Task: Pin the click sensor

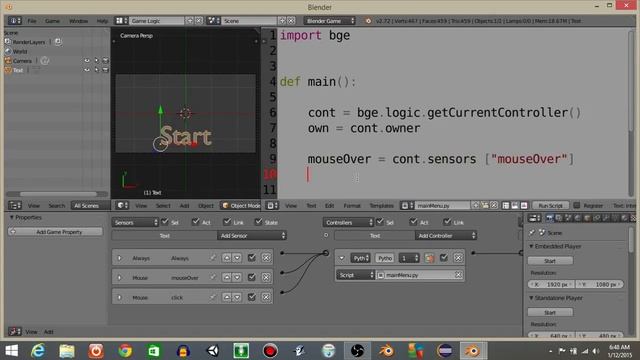Action: click(x=213, y=297)
